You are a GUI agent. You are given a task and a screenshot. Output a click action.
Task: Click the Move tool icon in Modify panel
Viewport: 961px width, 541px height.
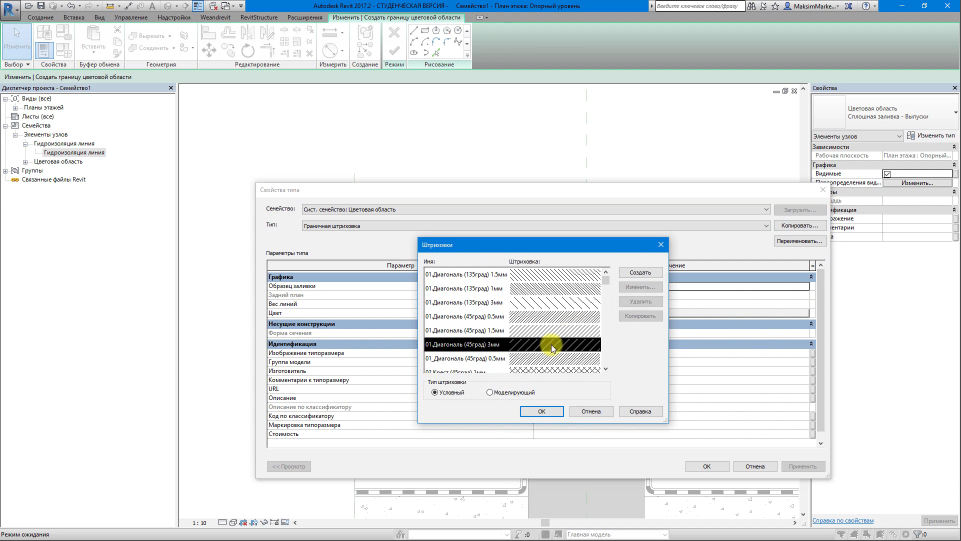coord(208,50)
